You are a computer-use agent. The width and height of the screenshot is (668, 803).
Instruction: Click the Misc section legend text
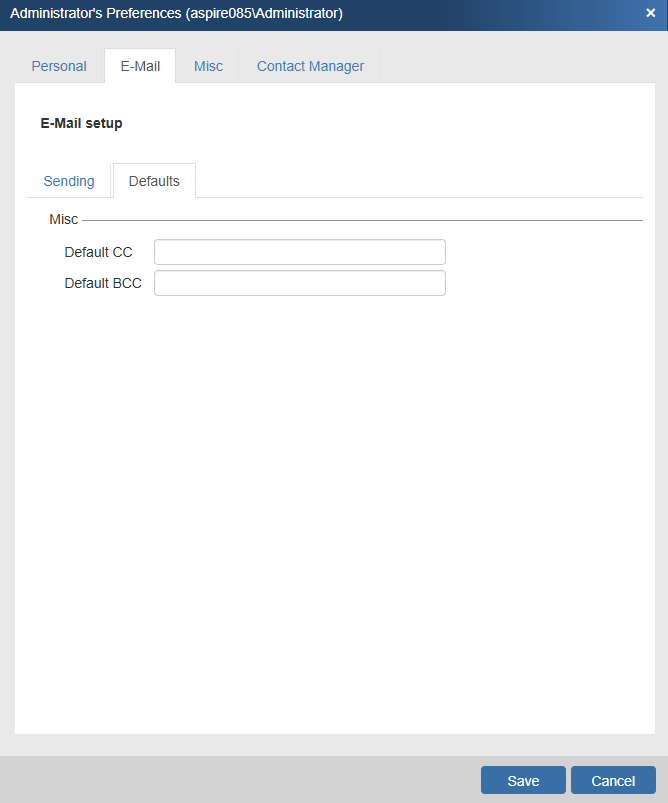click(x=63, y=219)
